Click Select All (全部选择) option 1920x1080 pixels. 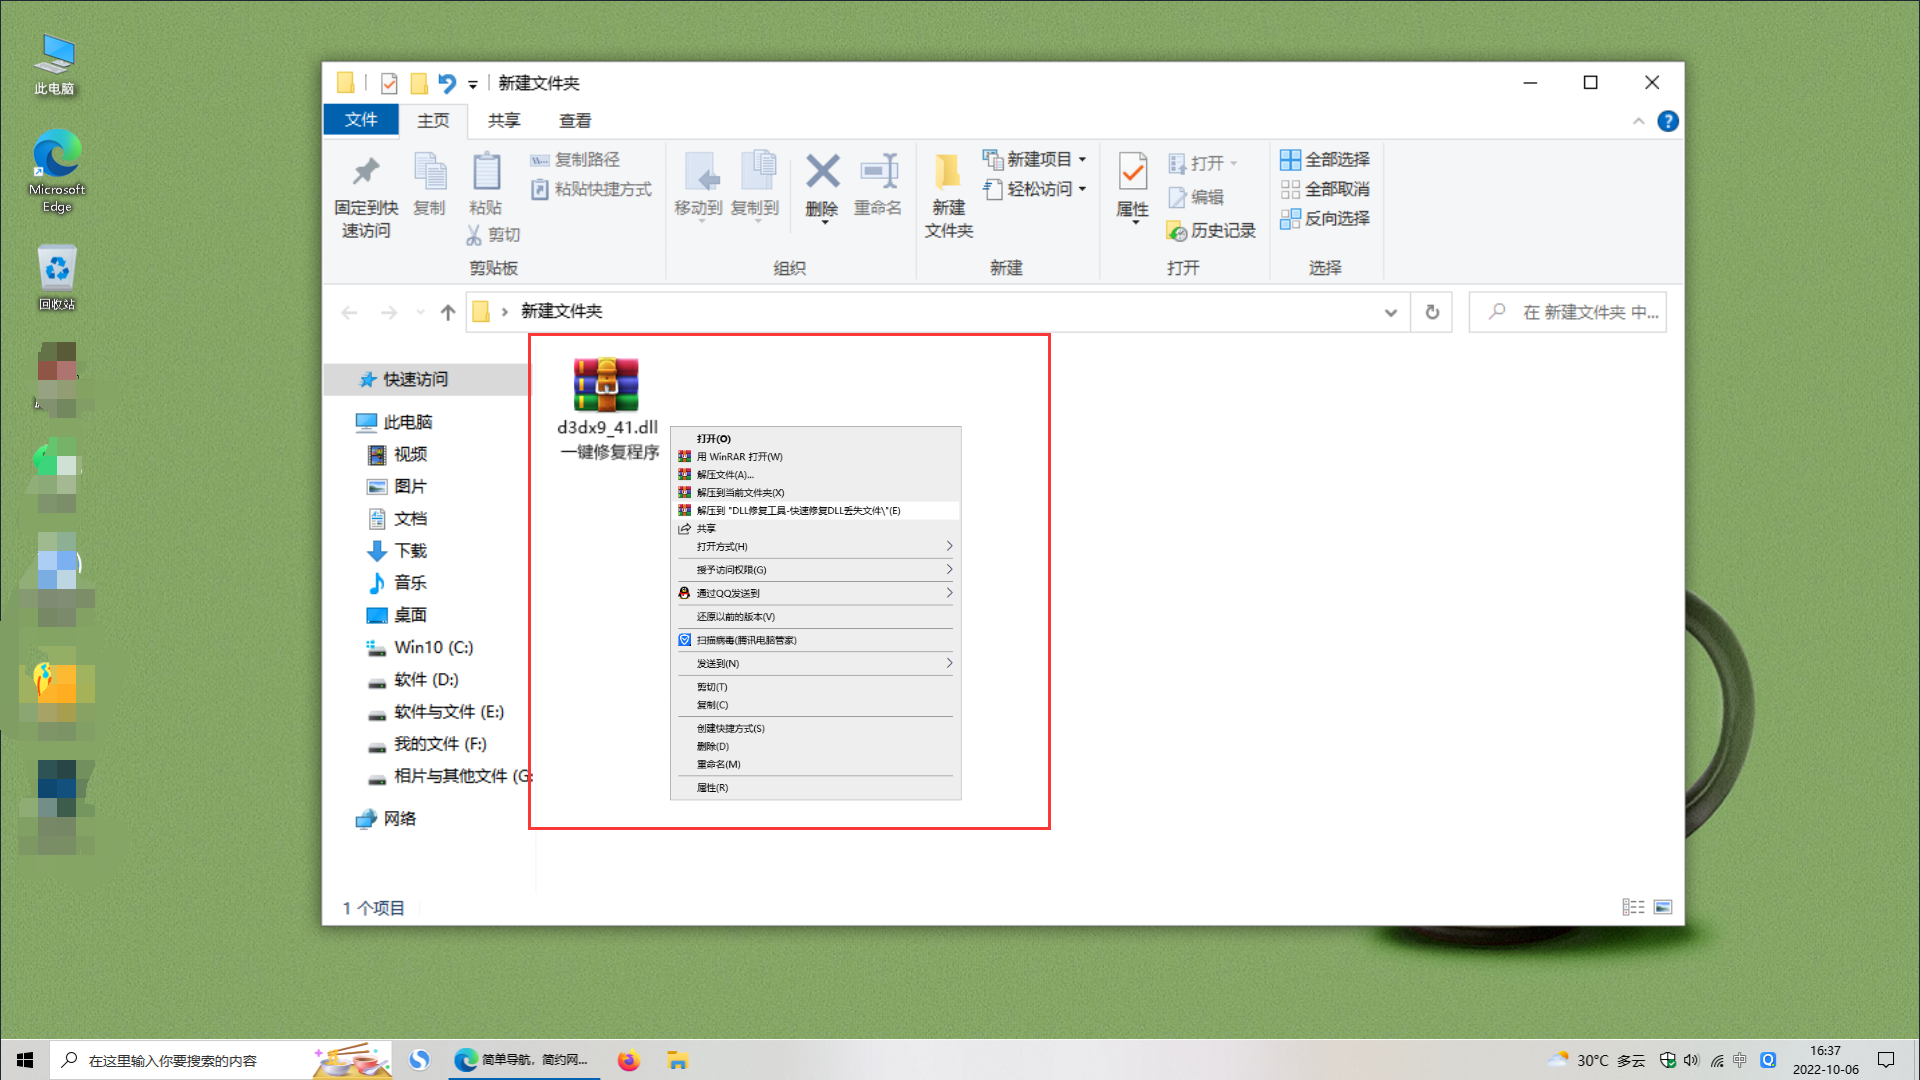coord(1325,159)
